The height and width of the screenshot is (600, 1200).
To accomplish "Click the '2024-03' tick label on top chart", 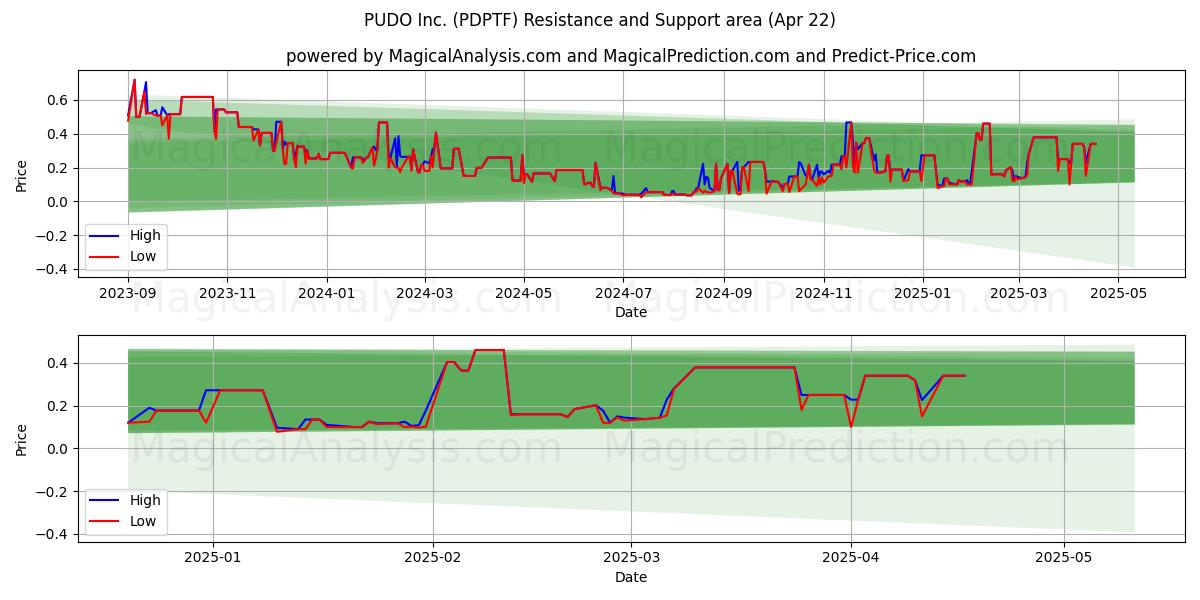I will (425, 293).
